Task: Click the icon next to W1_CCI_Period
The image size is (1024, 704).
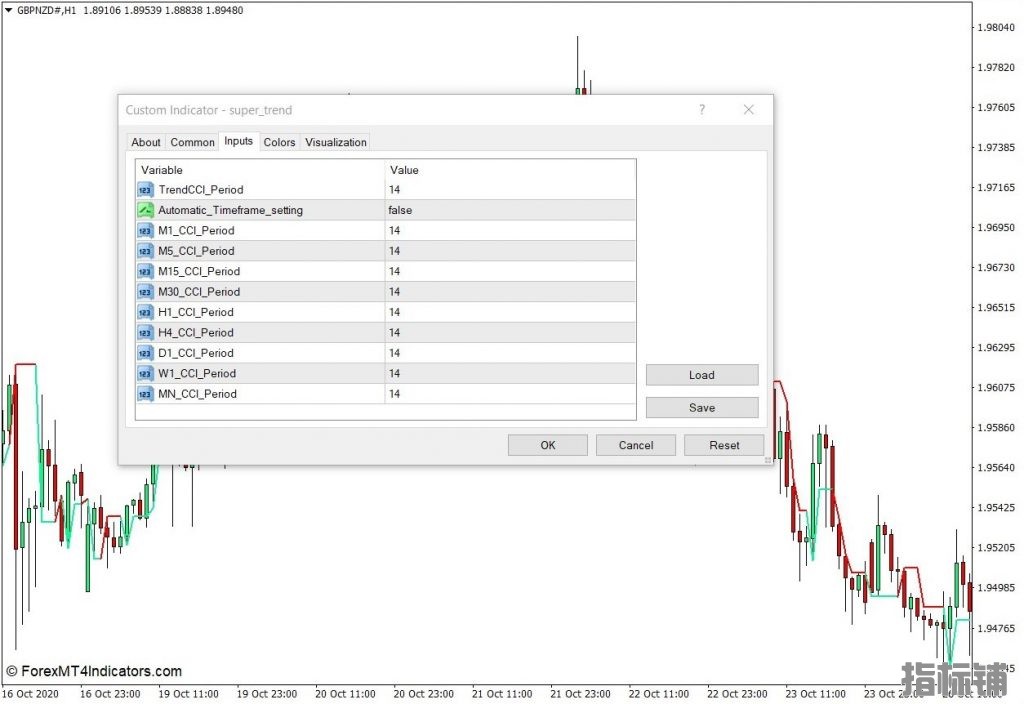Action: coord(145,374)
